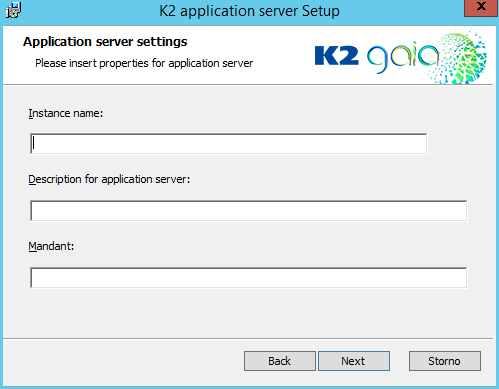Click the K2 application server Setup title text

click(249, 11)
